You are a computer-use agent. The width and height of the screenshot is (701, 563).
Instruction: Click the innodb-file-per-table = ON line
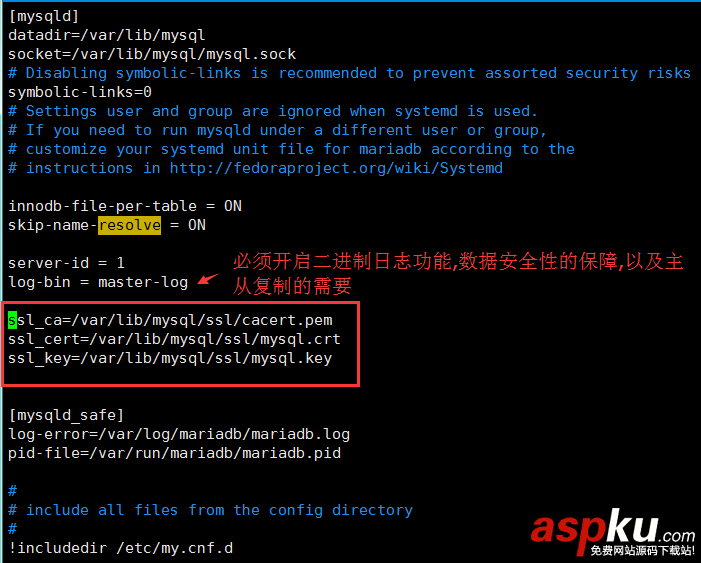click(125, 206)
